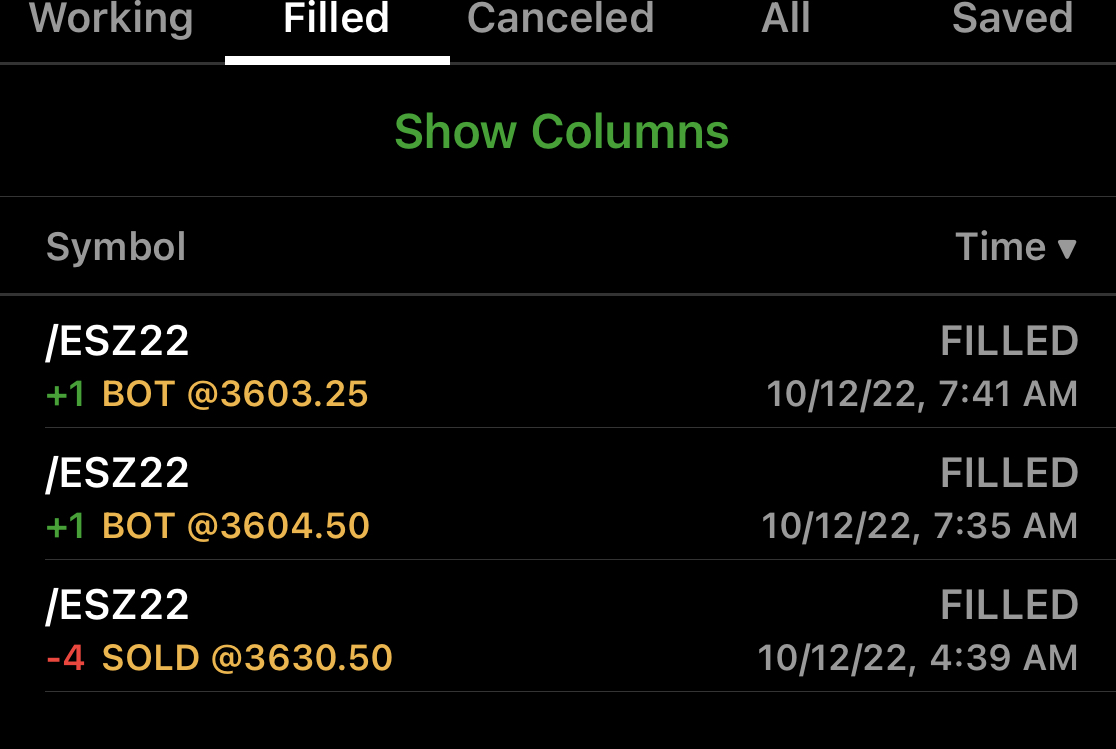
Task: Select the +1 BOT @3604.50 order details
Action: [208, 526]
